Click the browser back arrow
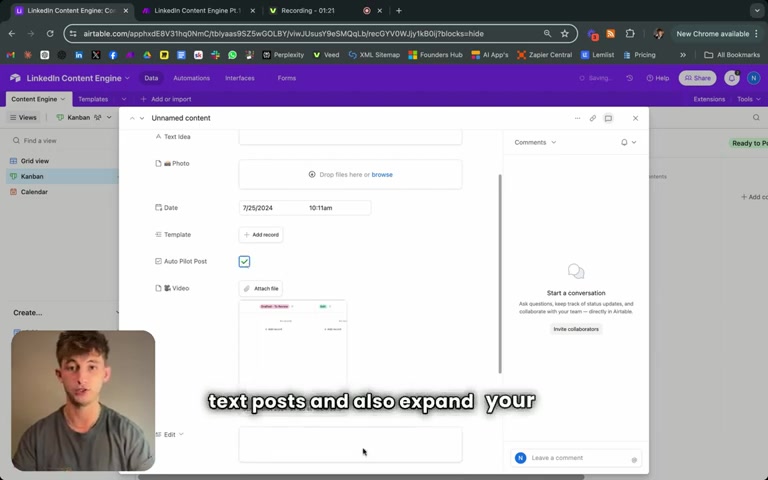Image resolution: width=768 pixels, height=480 pixels. pos(12,34)
